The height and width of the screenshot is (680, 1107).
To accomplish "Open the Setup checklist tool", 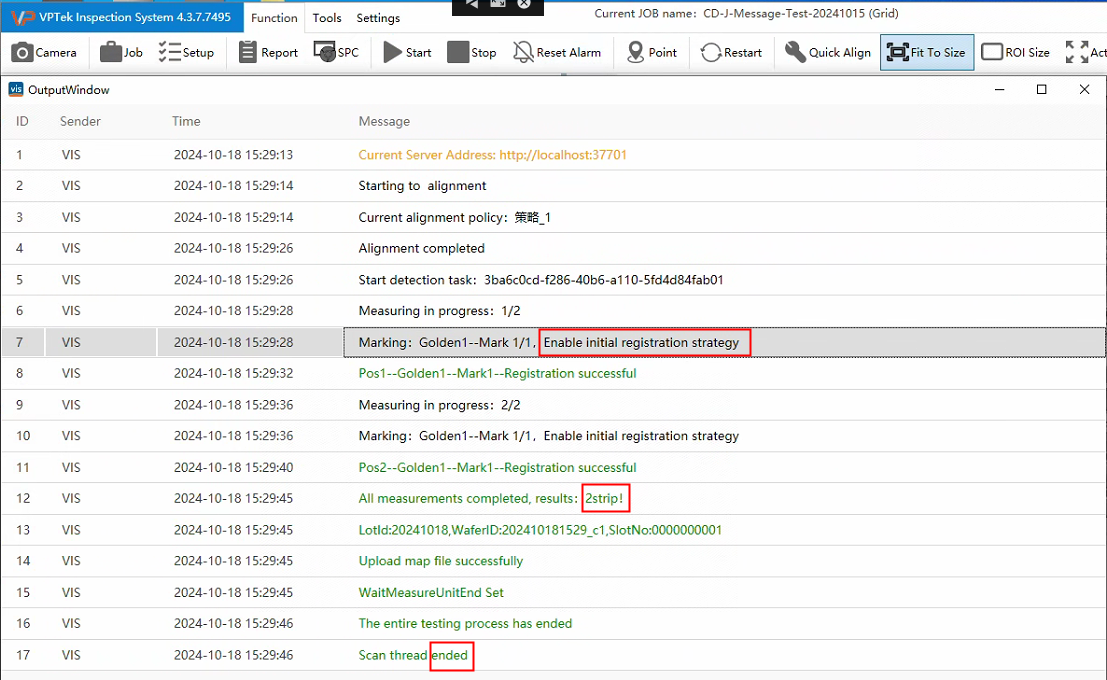I will 186,52.
